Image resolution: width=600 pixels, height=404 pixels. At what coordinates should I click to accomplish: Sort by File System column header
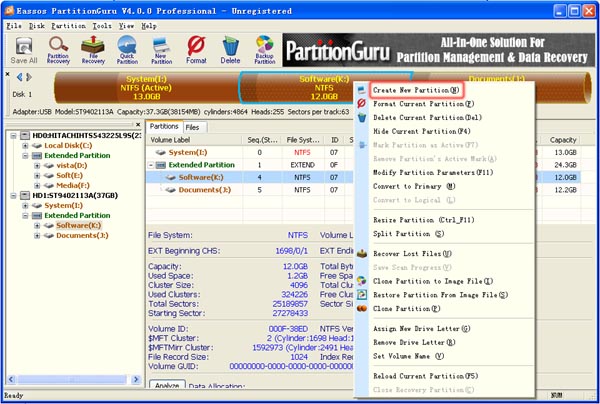tap(303, 140)
